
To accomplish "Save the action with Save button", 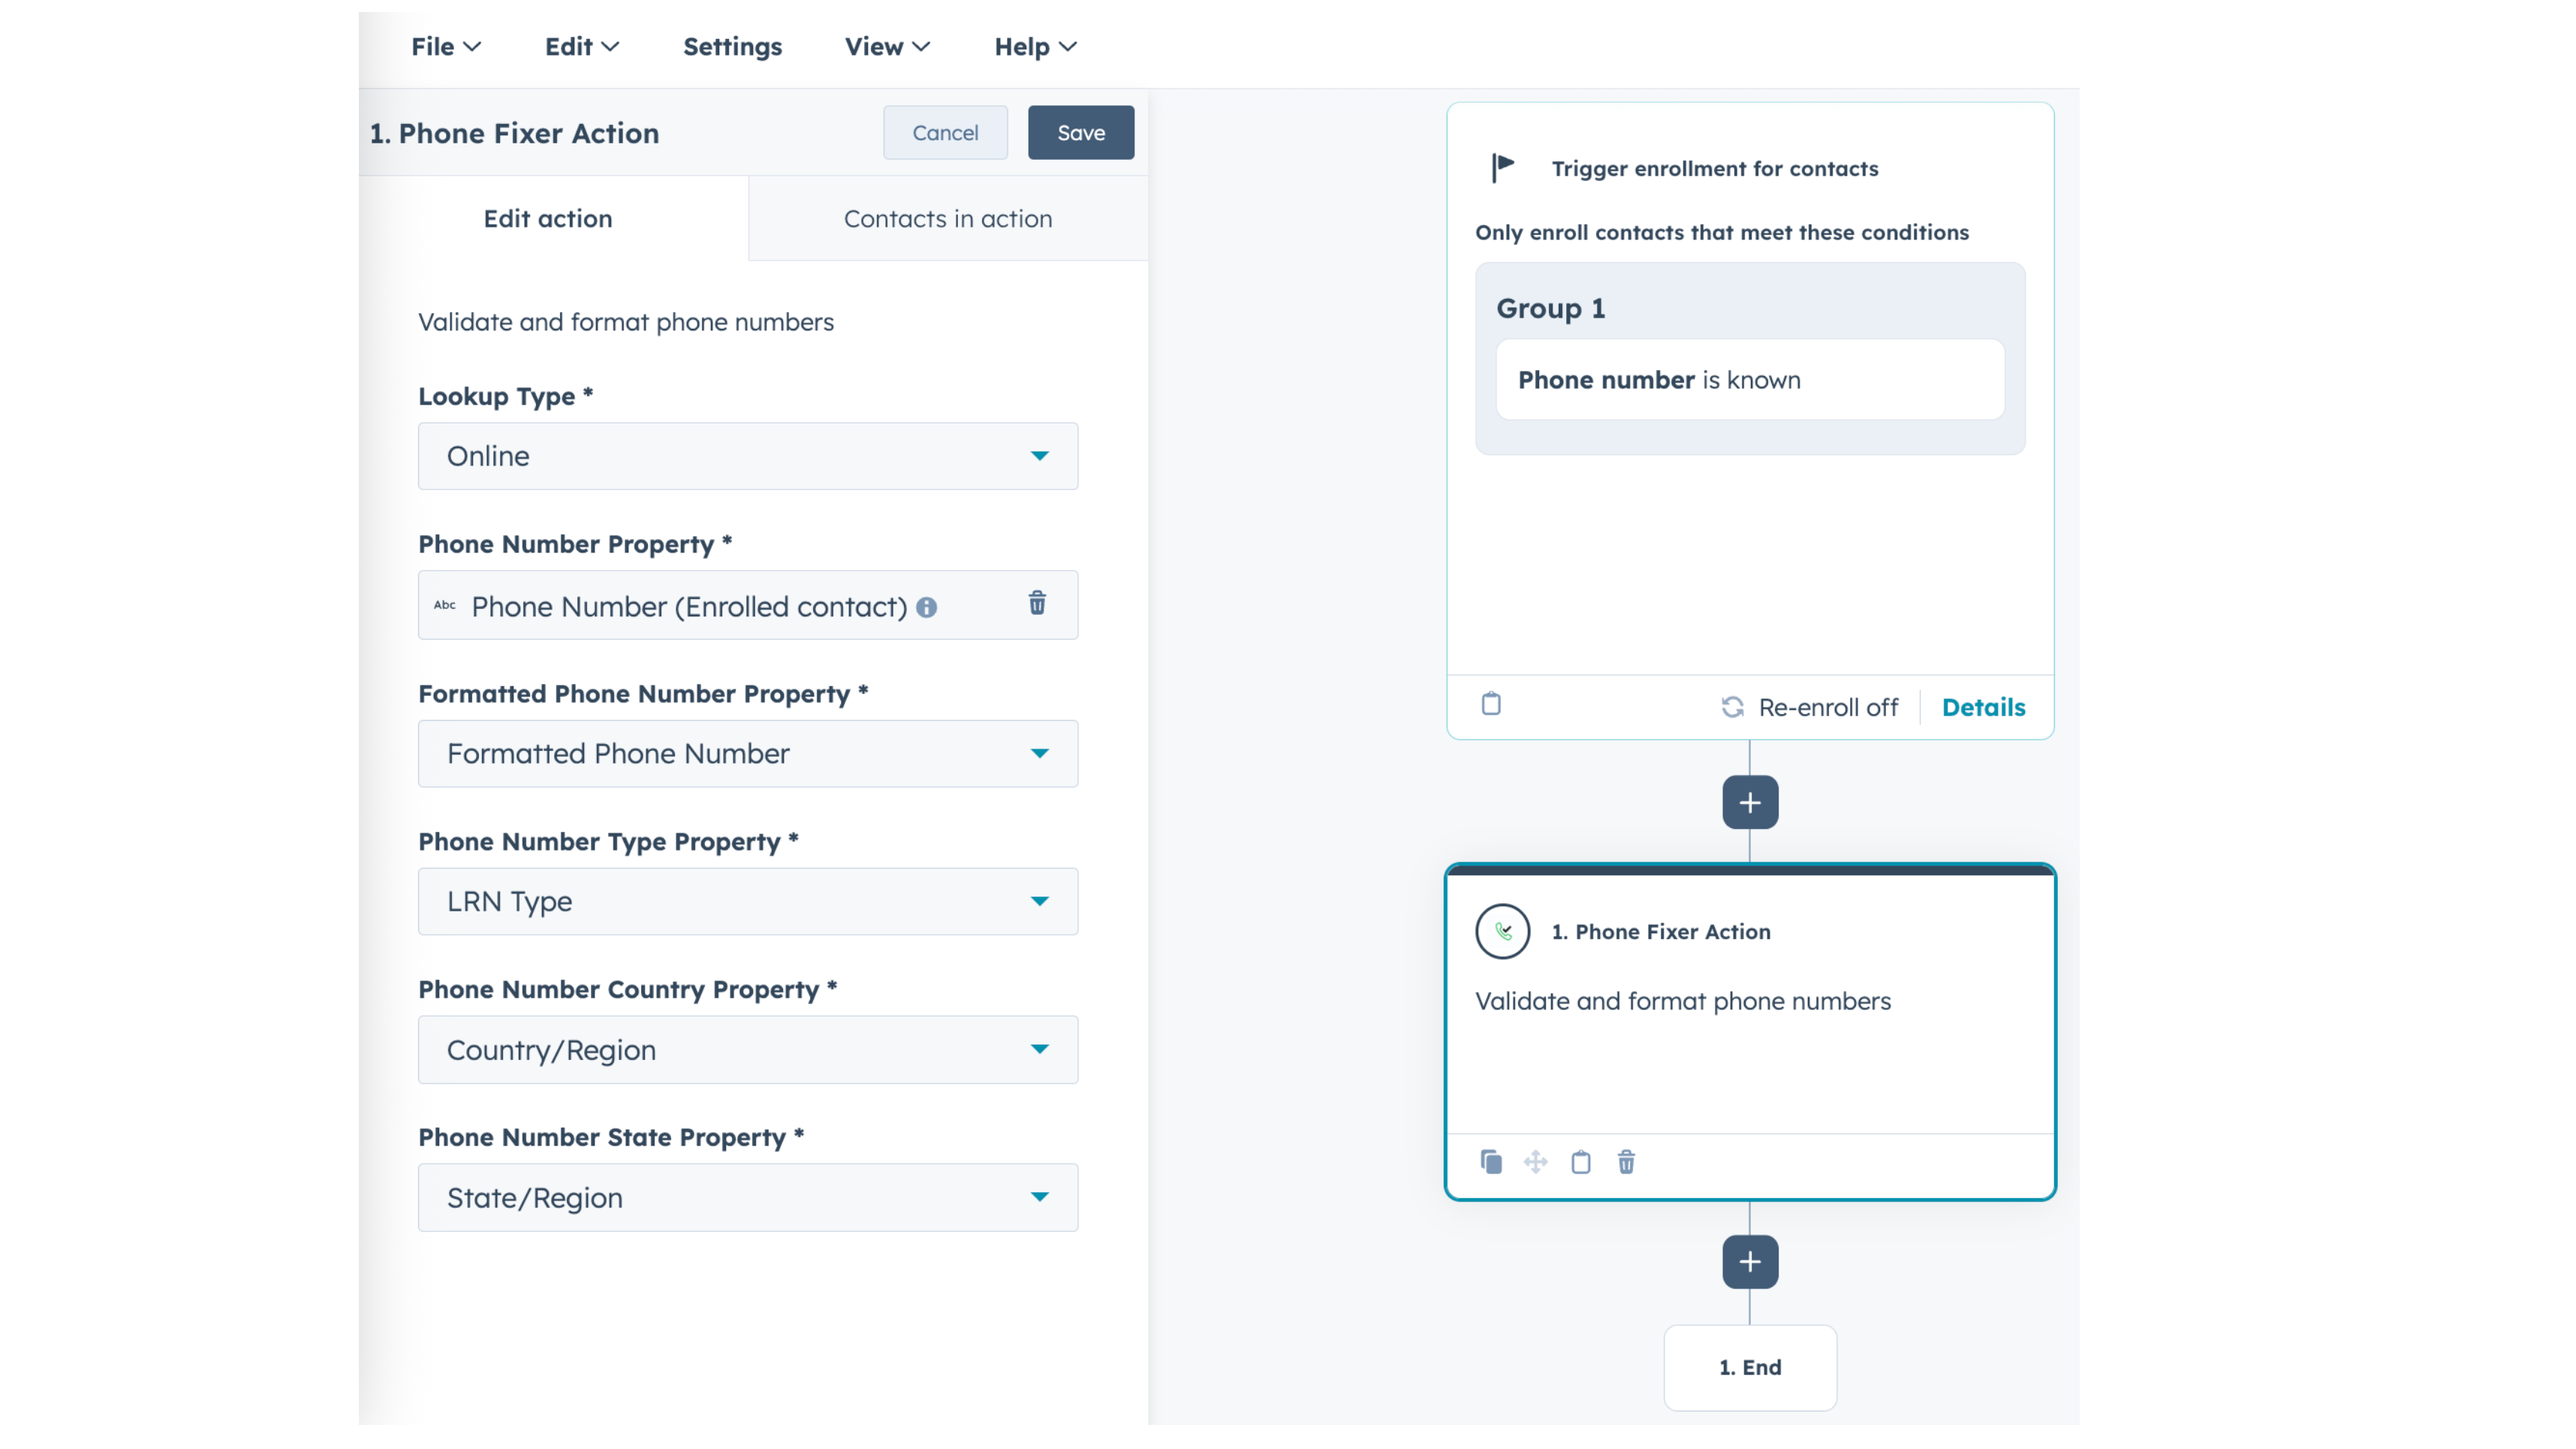I will 1081,133.
